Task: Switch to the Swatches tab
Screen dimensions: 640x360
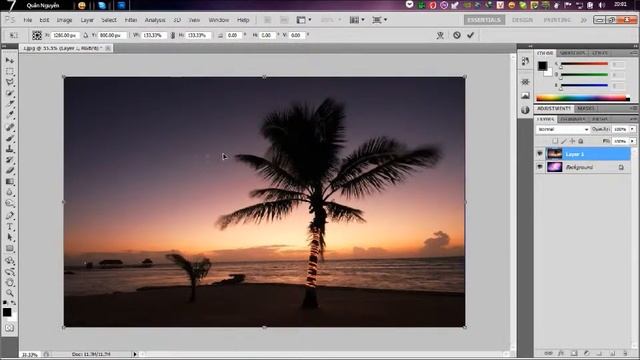Action: coord(572,53)
